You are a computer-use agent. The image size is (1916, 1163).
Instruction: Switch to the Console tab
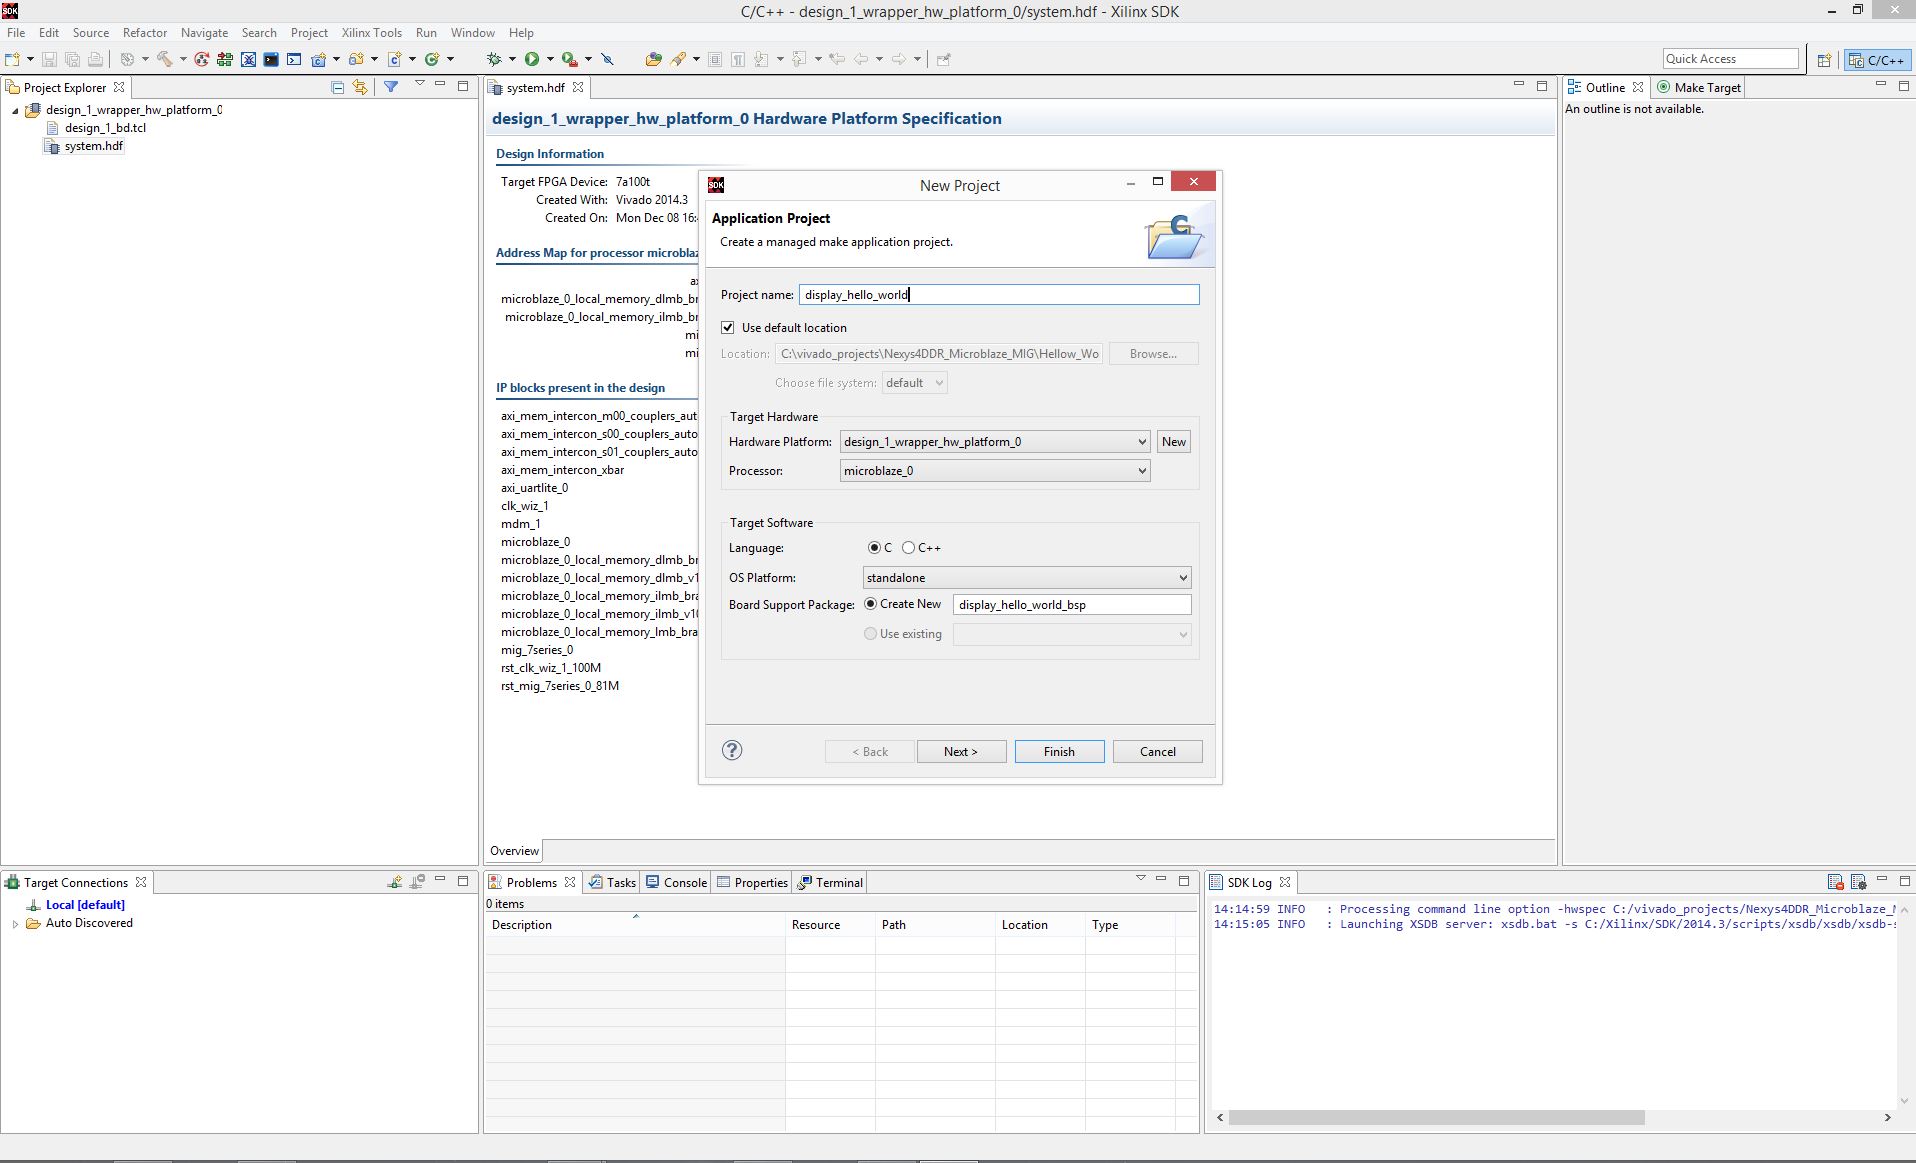pyautogui.click(x=677, y=882)
